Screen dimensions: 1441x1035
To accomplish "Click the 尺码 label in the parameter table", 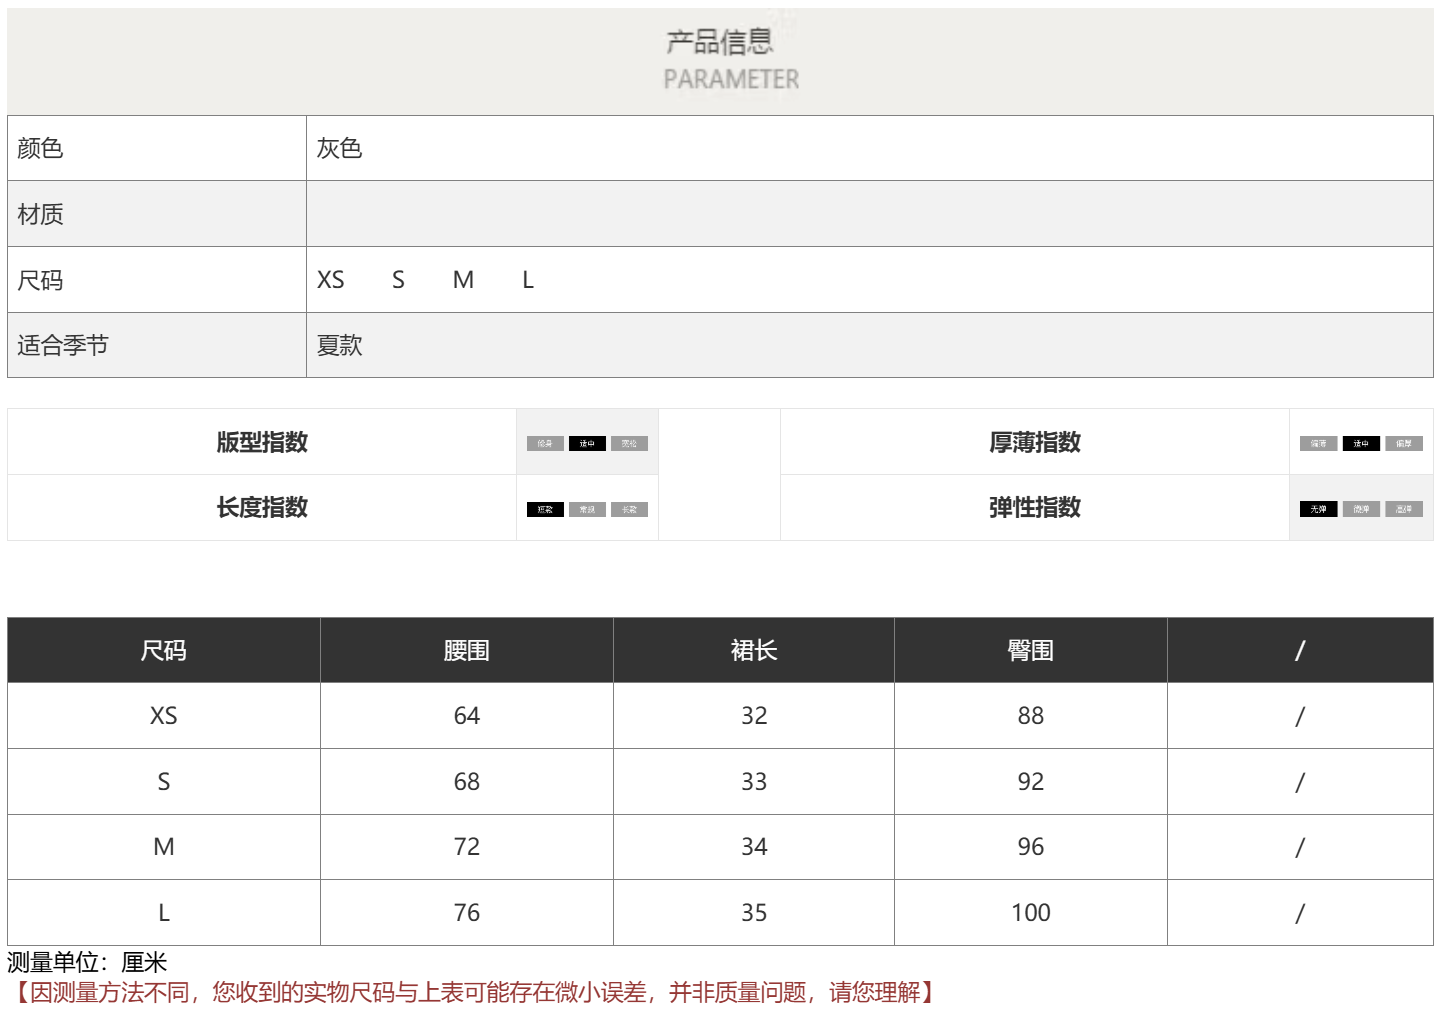I will (x=40, y=280).
